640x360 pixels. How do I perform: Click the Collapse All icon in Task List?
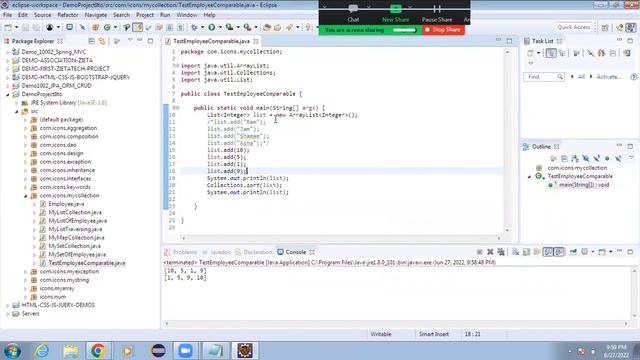click(x=613, y=53)
